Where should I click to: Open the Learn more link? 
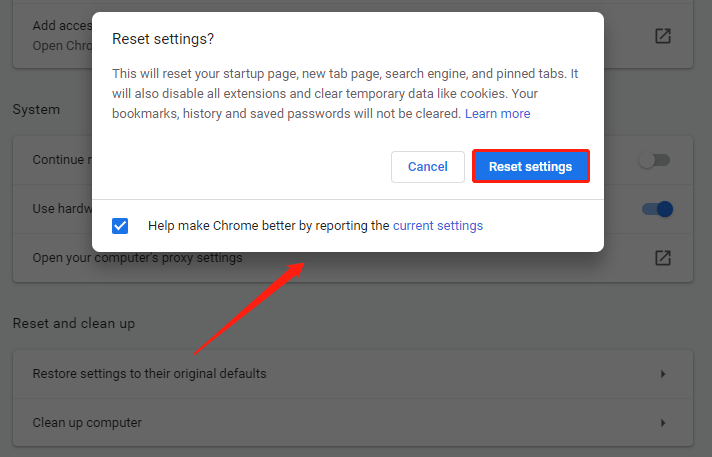coord(497,114)
